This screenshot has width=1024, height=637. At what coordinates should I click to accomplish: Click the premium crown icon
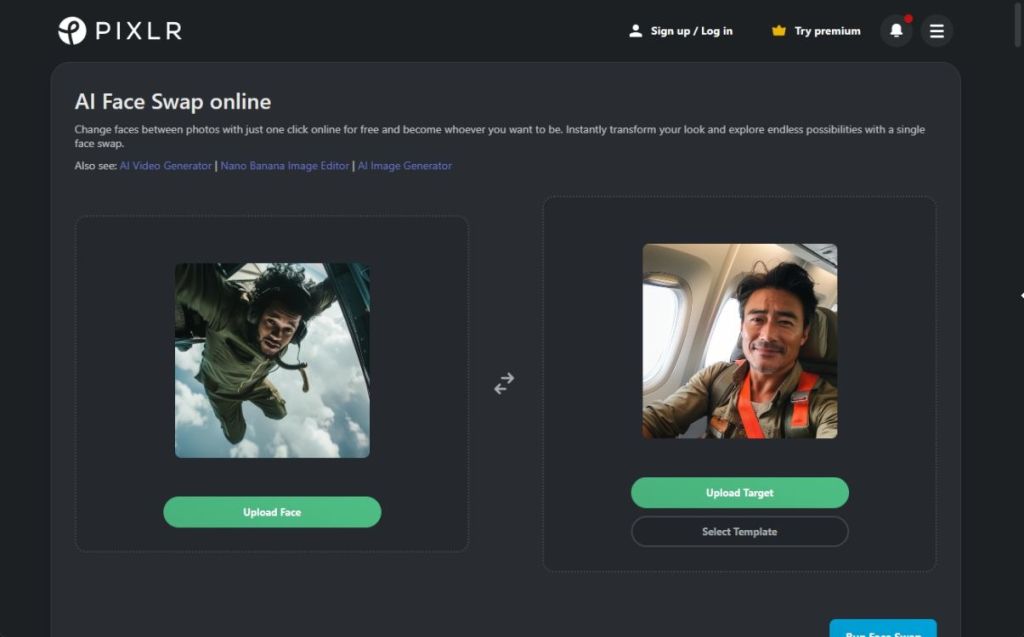tap(779, 31)
